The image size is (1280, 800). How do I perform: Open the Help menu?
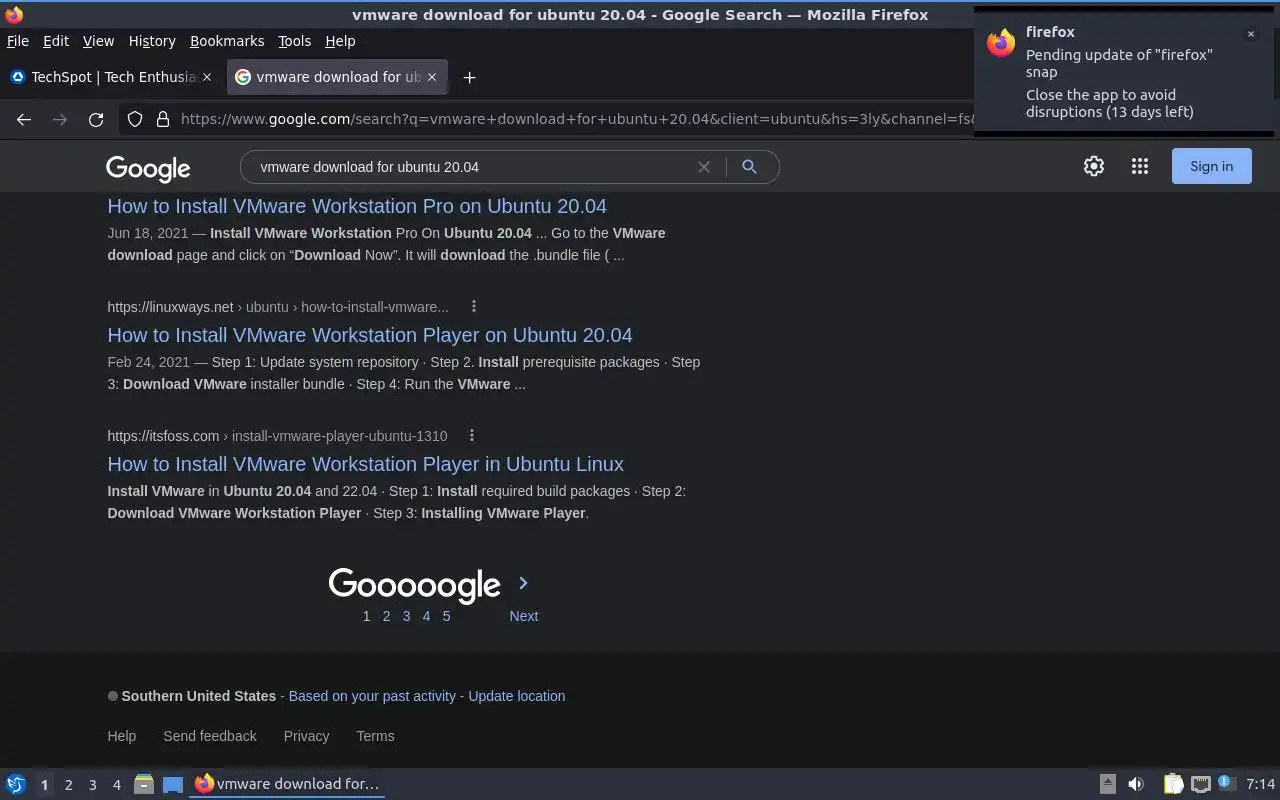[340, 41]
